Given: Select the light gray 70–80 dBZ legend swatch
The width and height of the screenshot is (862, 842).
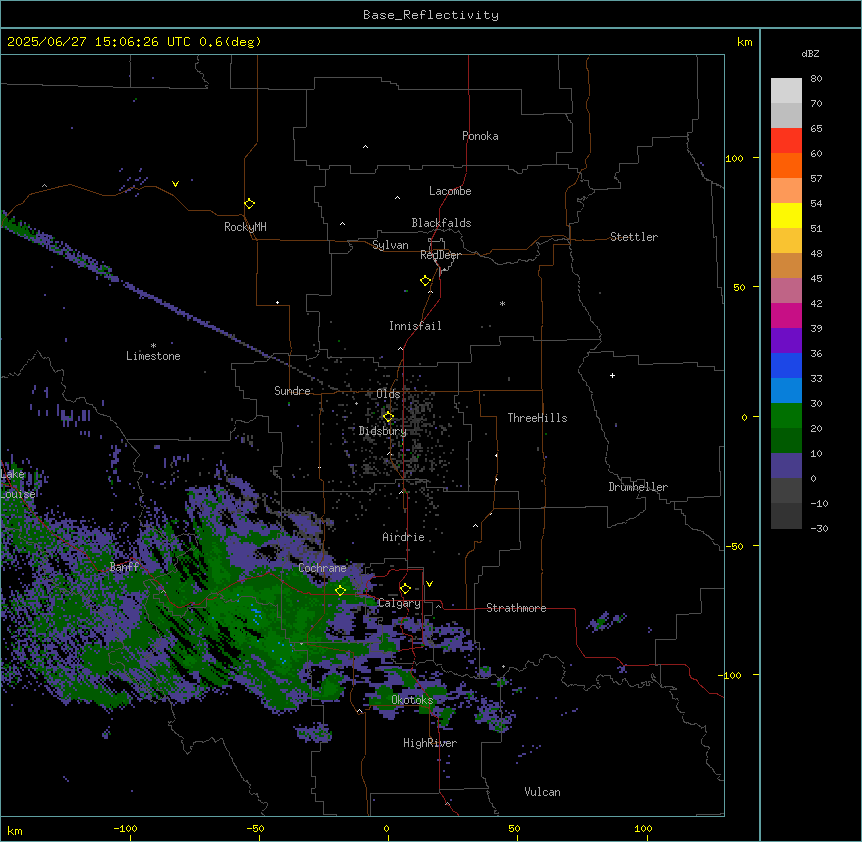Looking at the screenshot, I should [786, 90].
